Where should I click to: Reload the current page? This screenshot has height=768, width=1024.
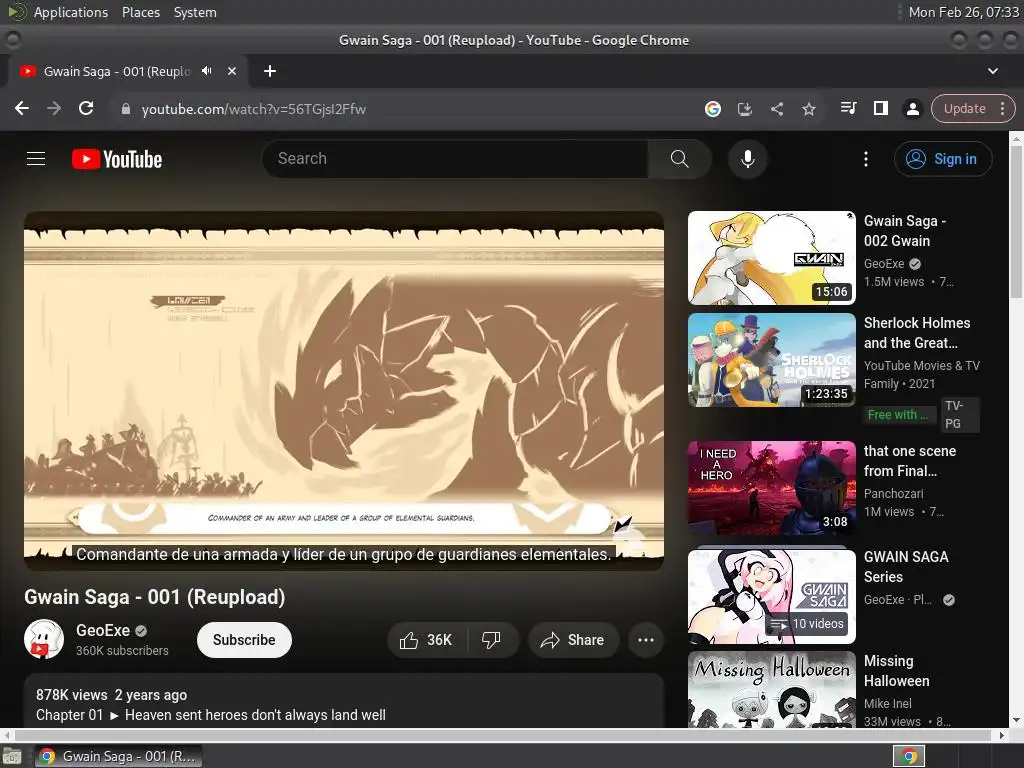86,108
